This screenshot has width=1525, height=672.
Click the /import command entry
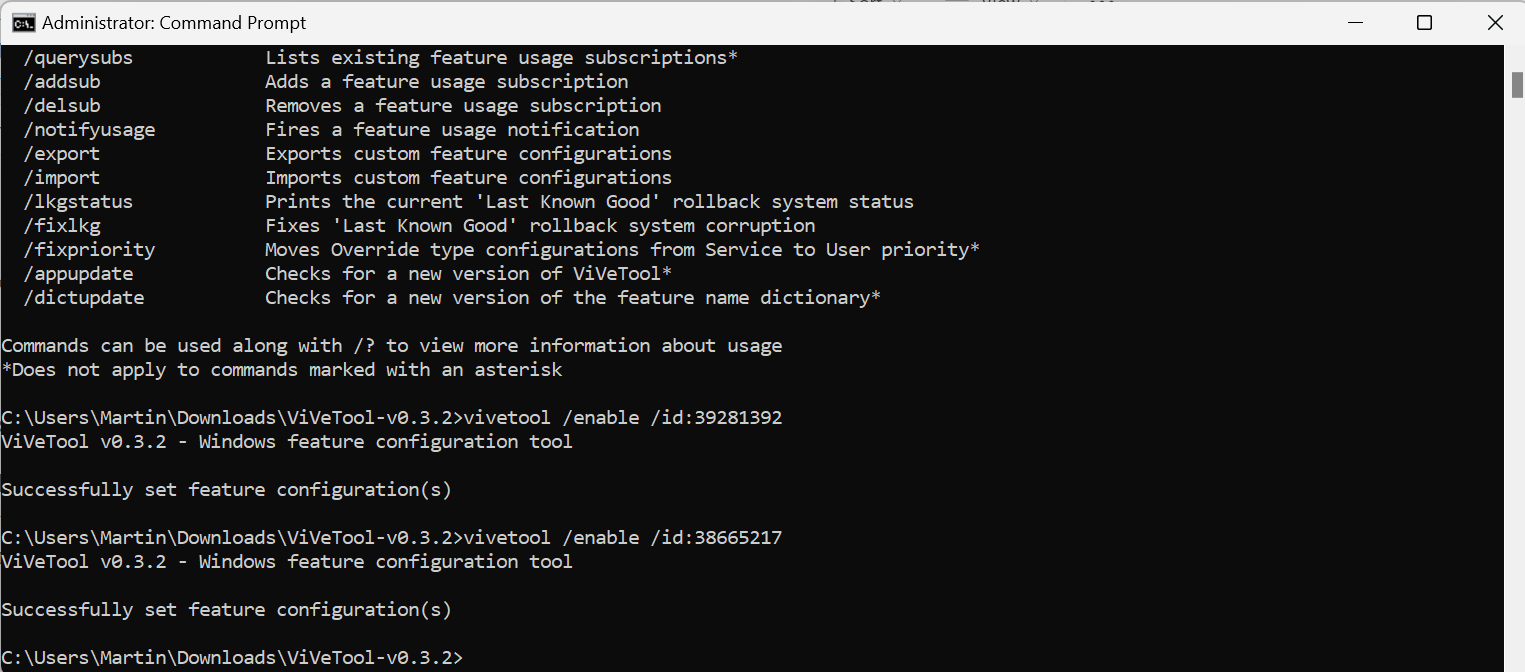coord(62,178)
